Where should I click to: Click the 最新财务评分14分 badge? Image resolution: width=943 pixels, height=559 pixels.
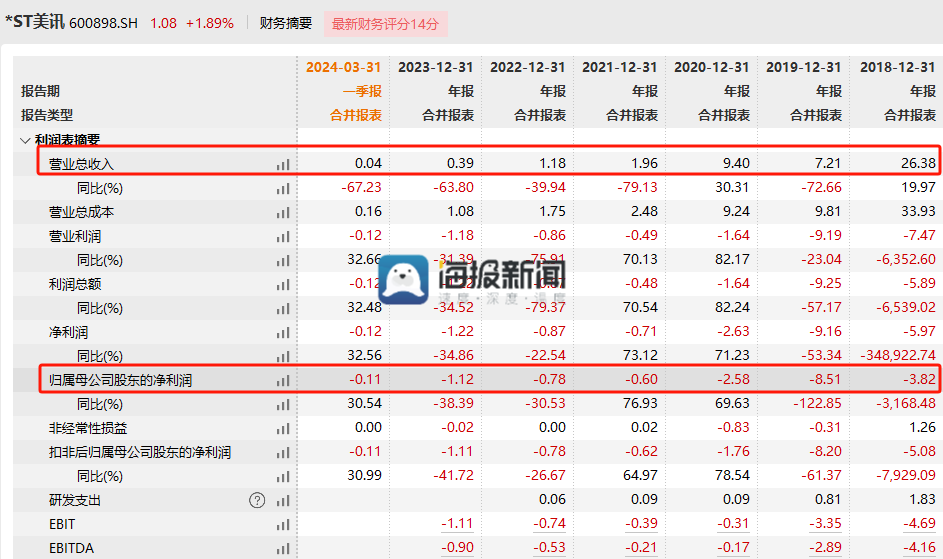[x=385, y=24]
